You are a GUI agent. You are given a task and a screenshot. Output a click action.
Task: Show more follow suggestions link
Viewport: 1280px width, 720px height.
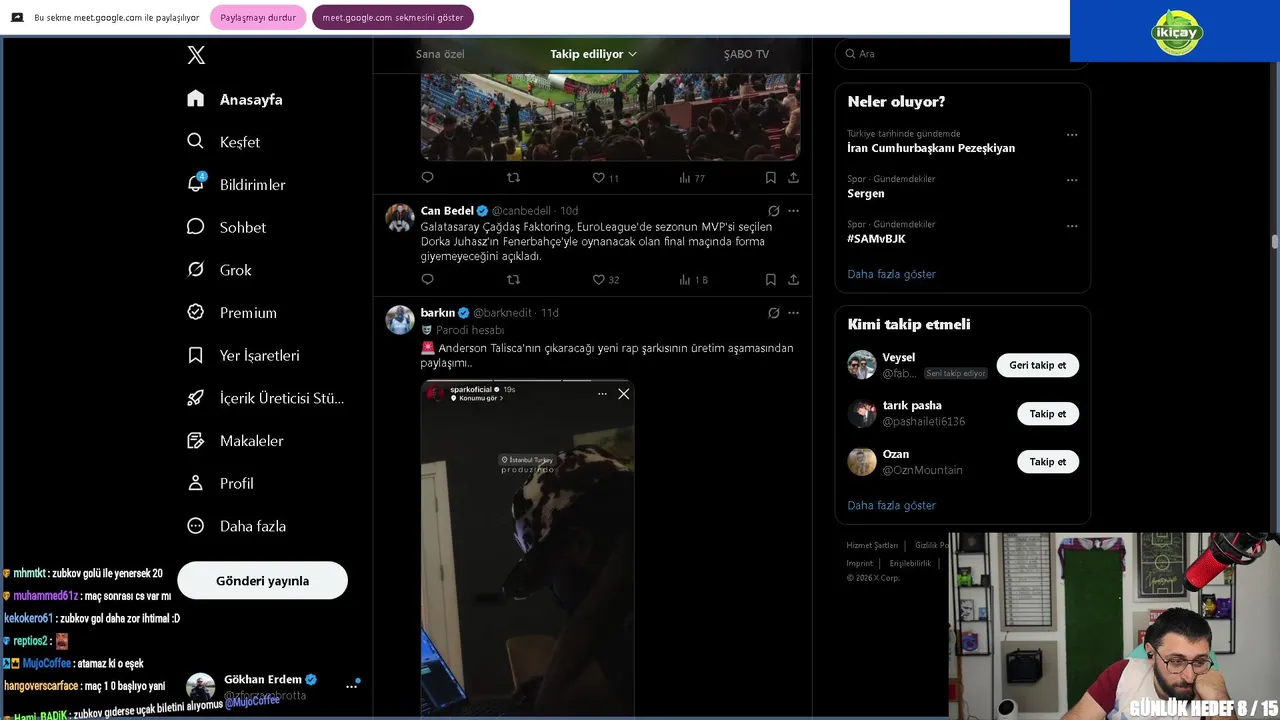point(891,505)
